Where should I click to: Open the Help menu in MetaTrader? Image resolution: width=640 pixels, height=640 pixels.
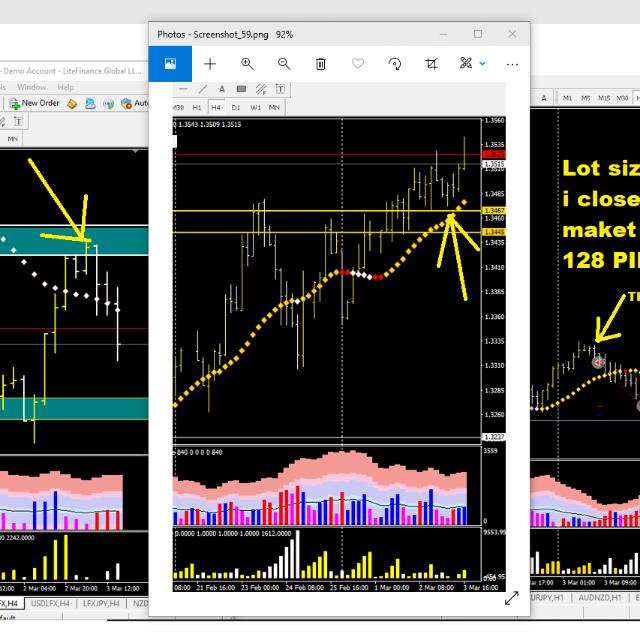pos(65,87)
